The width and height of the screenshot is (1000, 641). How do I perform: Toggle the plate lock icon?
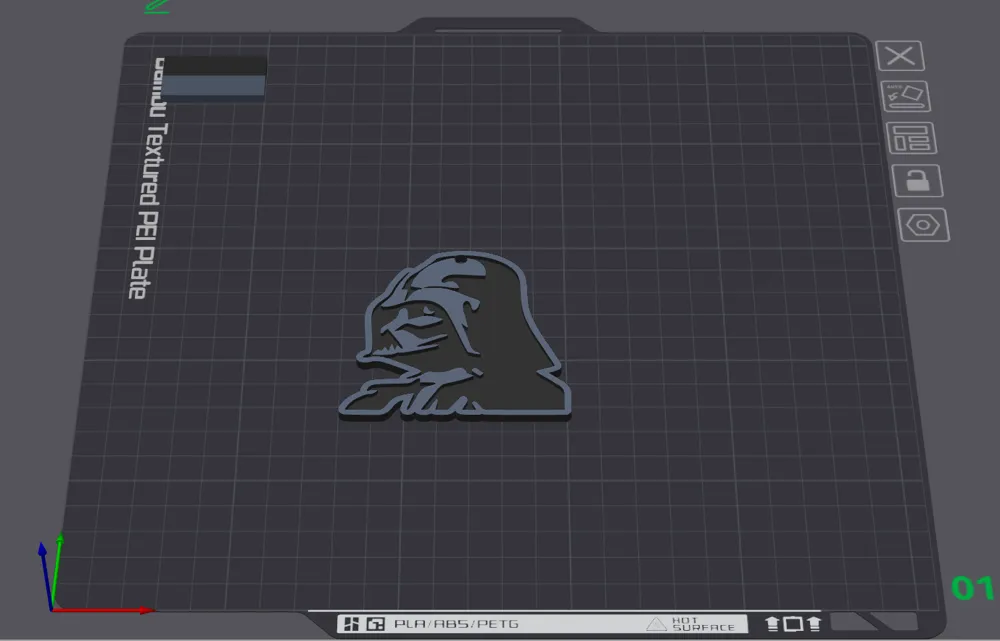[917, 181]
